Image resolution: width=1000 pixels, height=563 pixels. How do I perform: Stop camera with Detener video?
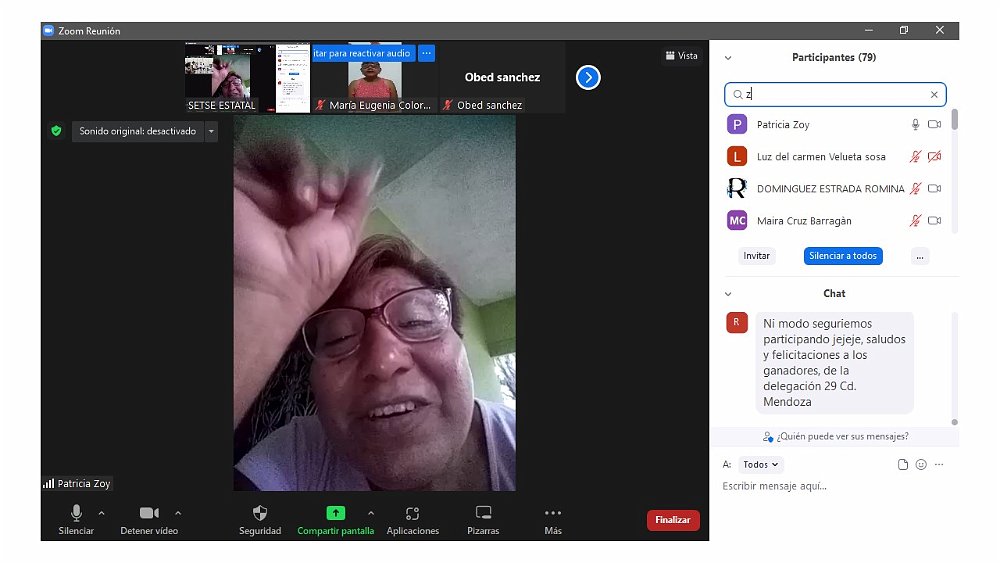pos(149,514)
